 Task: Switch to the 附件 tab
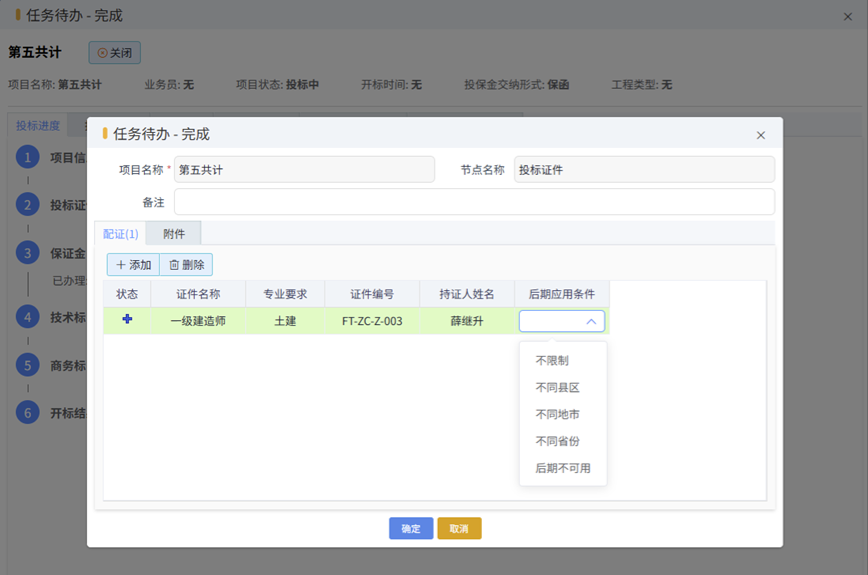click(174, 234)
